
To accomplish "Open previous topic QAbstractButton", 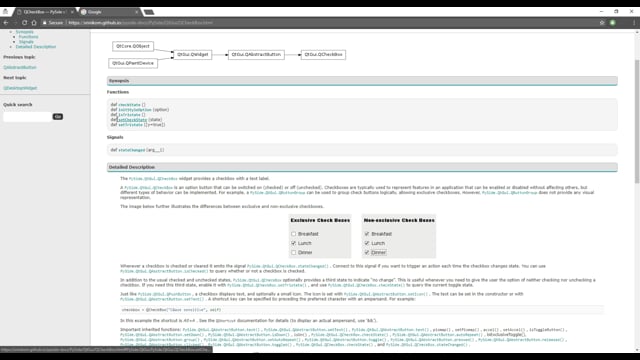I will (20, 67).
